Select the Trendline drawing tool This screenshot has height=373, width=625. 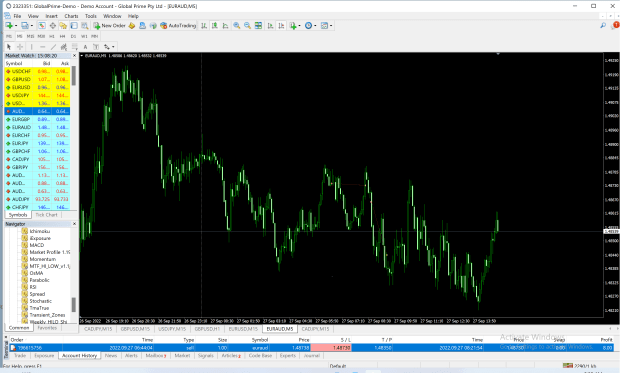(53, 47)
